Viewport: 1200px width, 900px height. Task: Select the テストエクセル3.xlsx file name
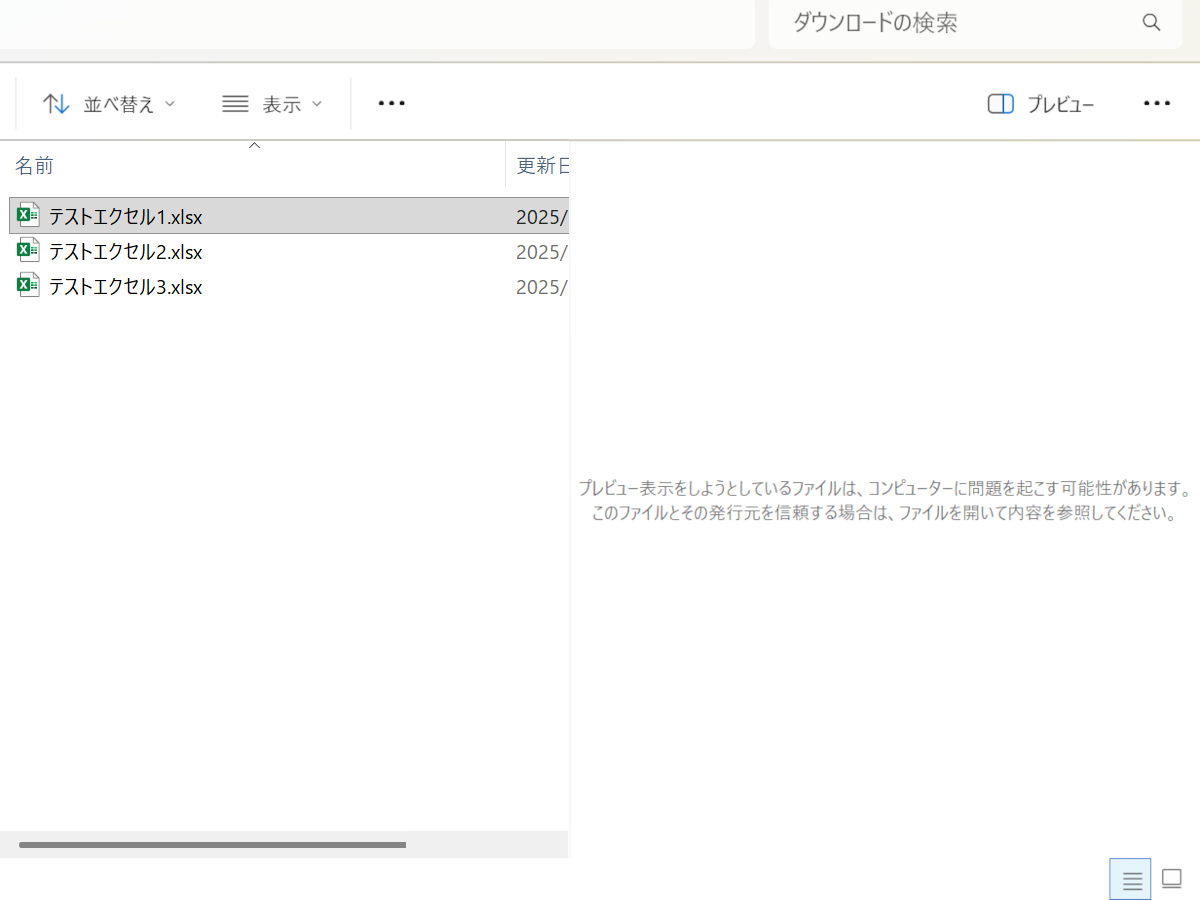[x=125, y=287]
